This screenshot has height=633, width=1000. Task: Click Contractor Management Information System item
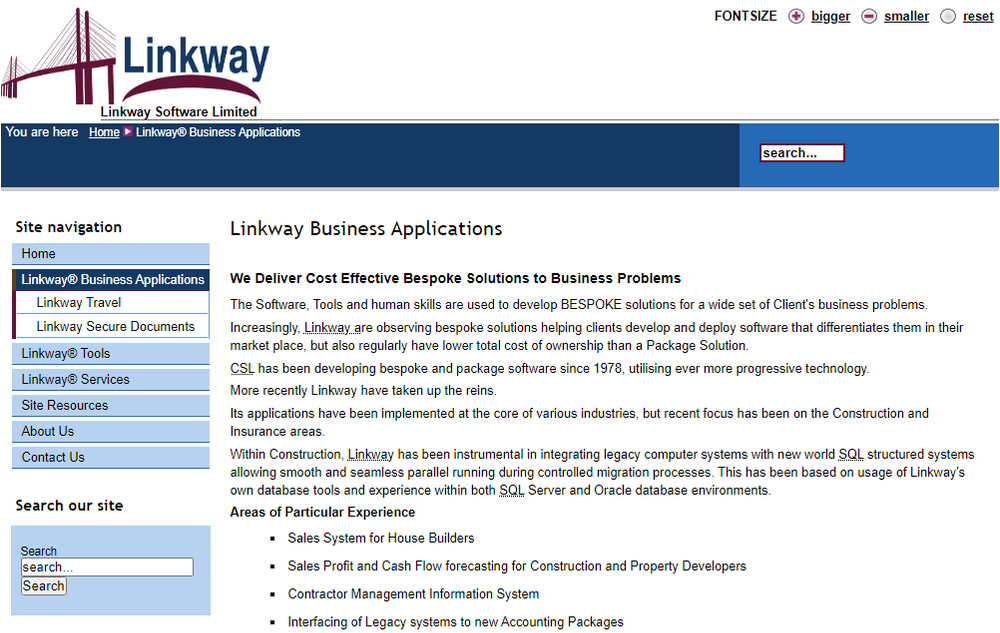click(413, 594)
